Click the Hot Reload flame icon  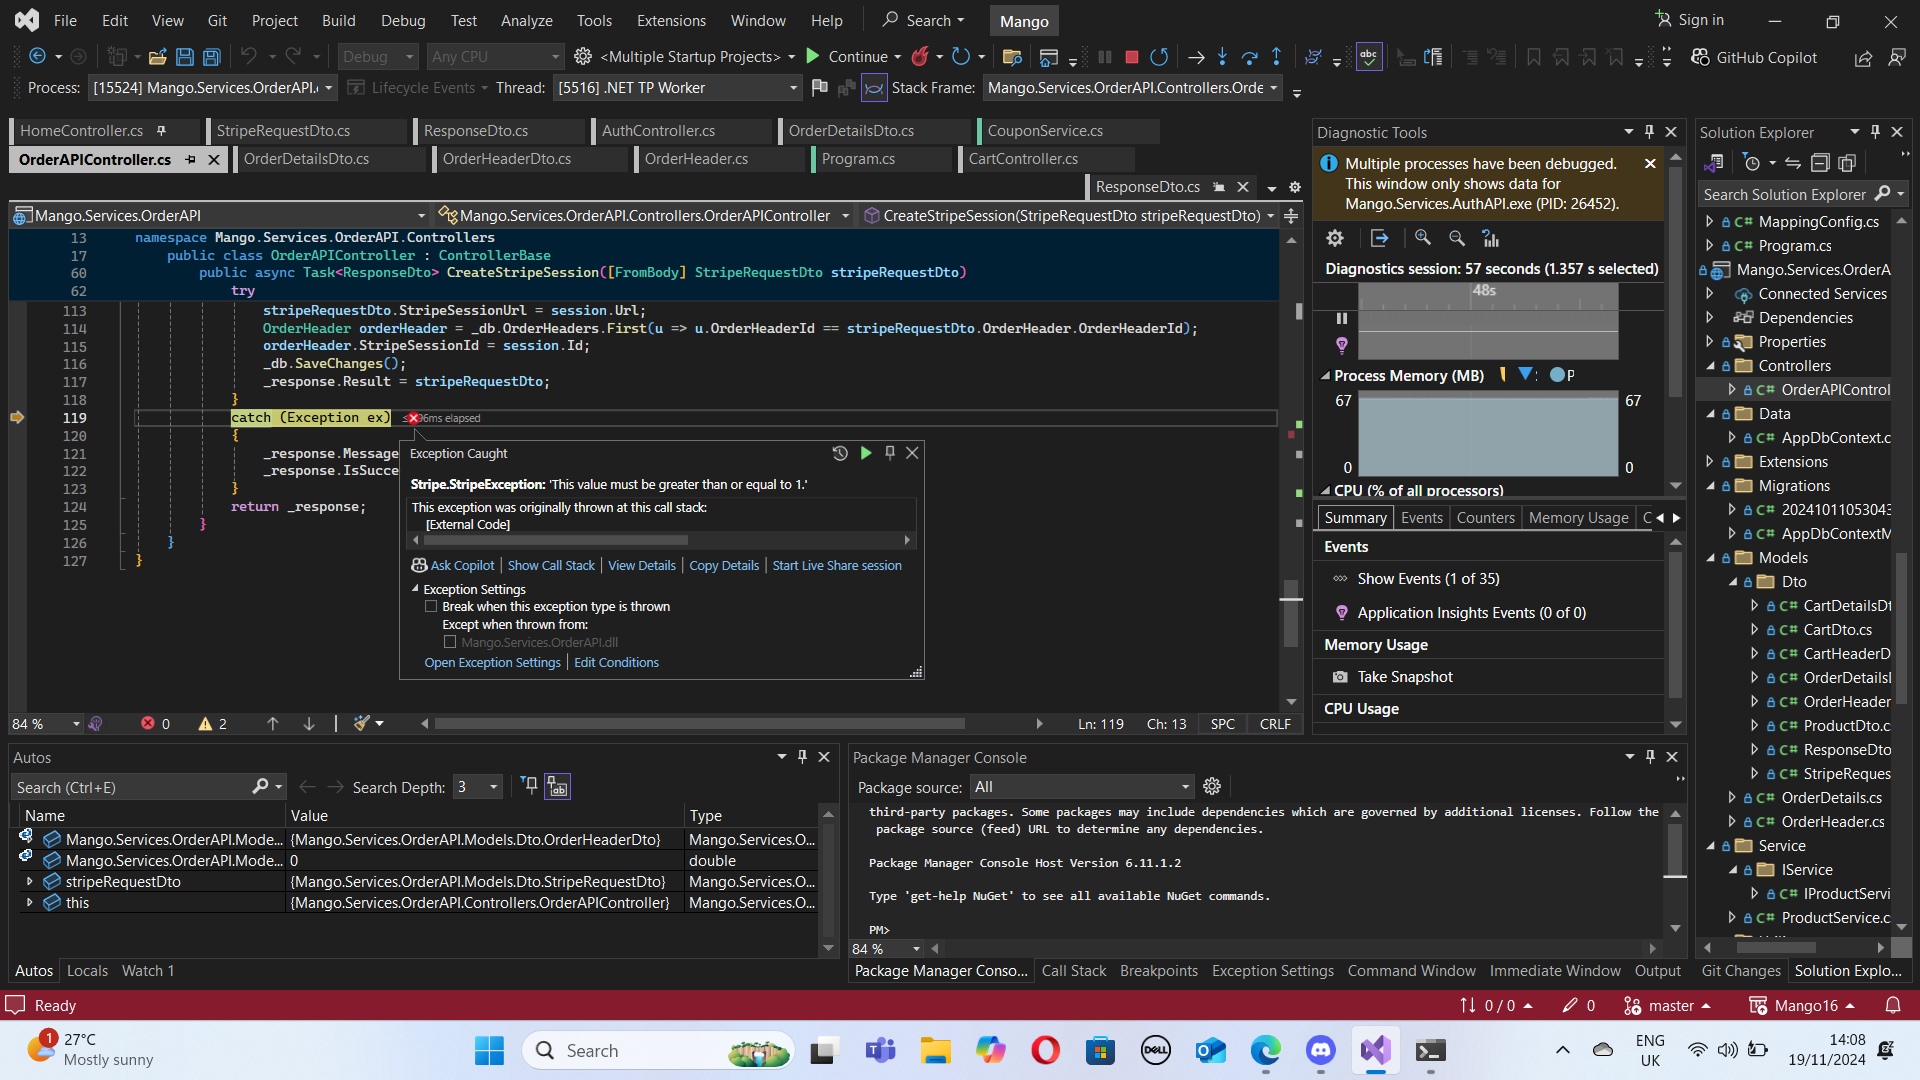(920, 56)
